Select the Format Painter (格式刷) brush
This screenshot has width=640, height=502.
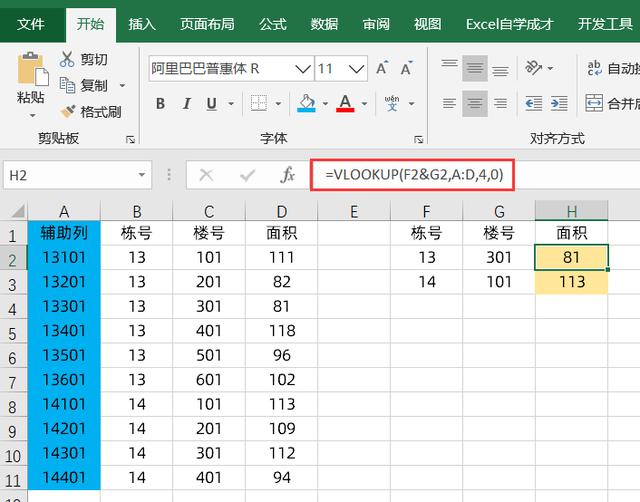[67, 111]
